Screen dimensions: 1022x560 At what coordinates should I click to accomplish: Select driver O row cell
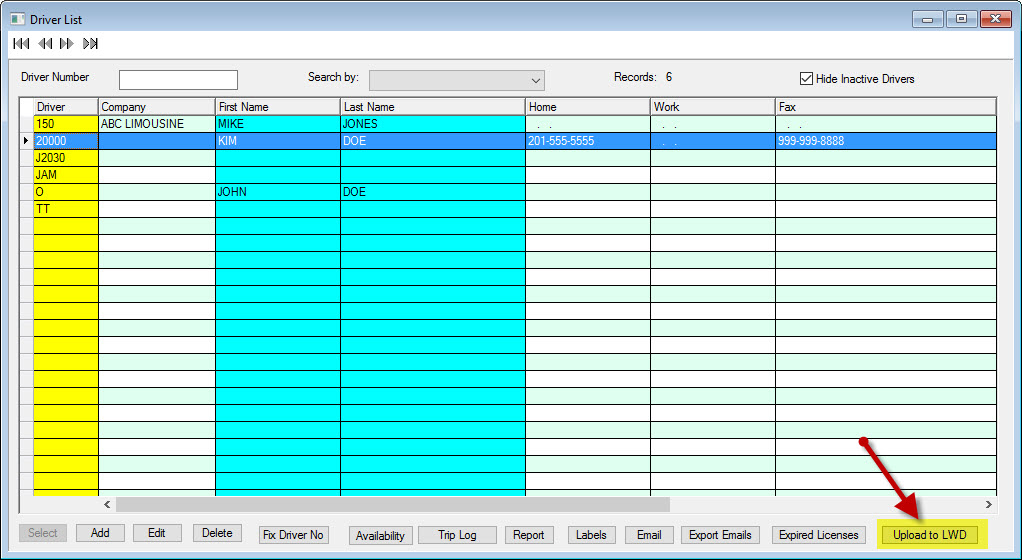(x=66, y=192)
